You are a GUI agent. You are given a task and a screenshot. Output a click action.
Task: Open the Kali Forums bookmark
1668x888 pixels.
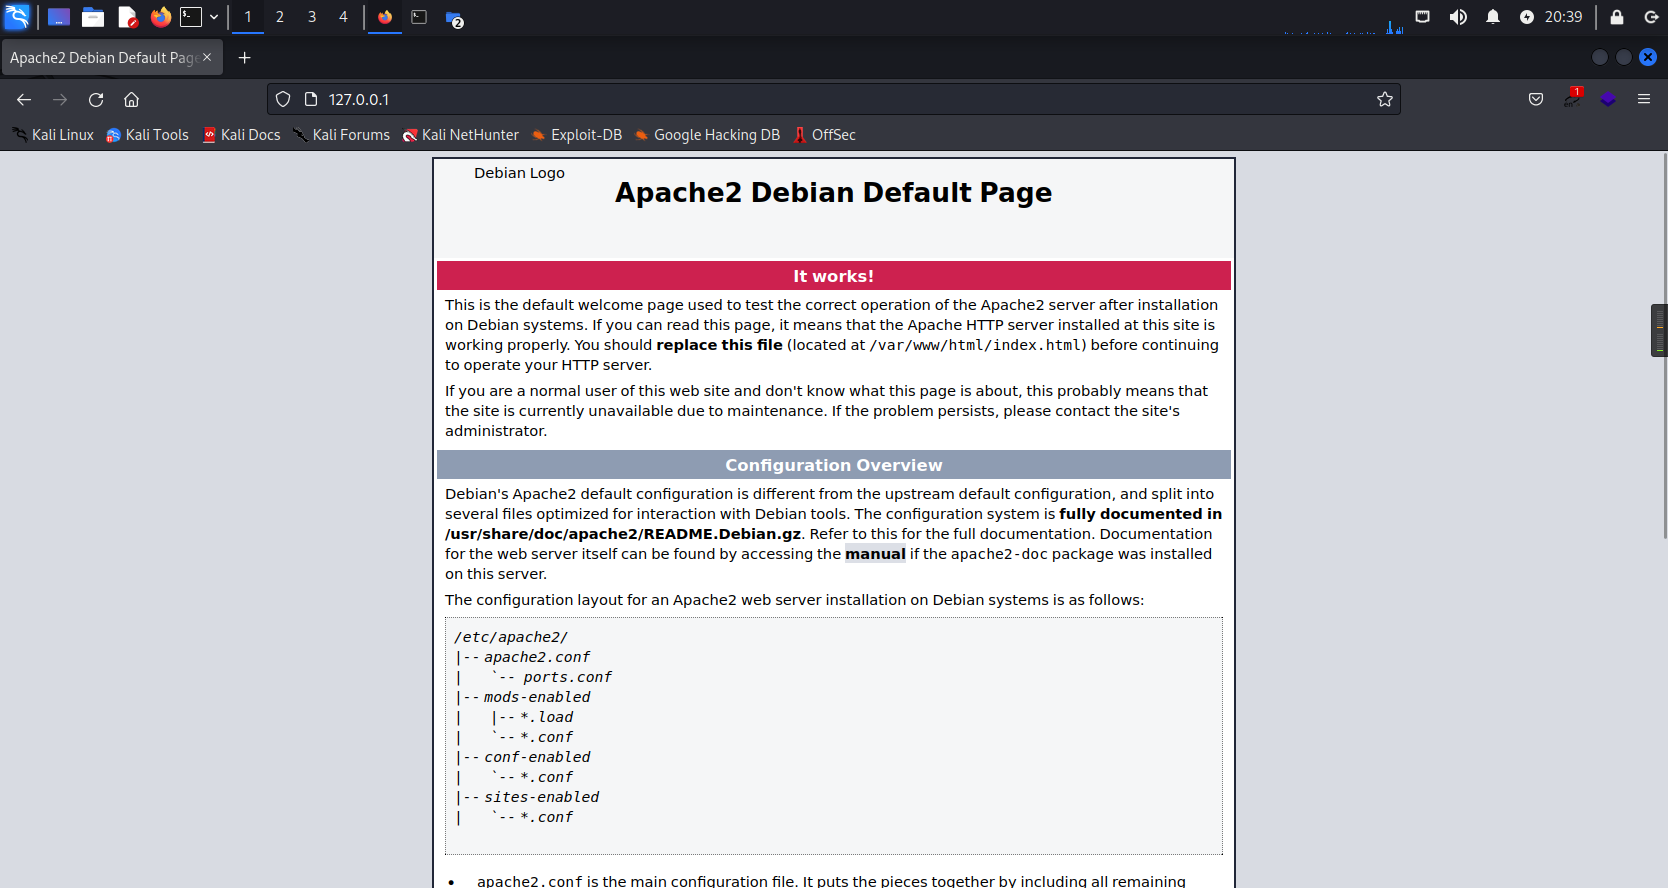(341, 135)
